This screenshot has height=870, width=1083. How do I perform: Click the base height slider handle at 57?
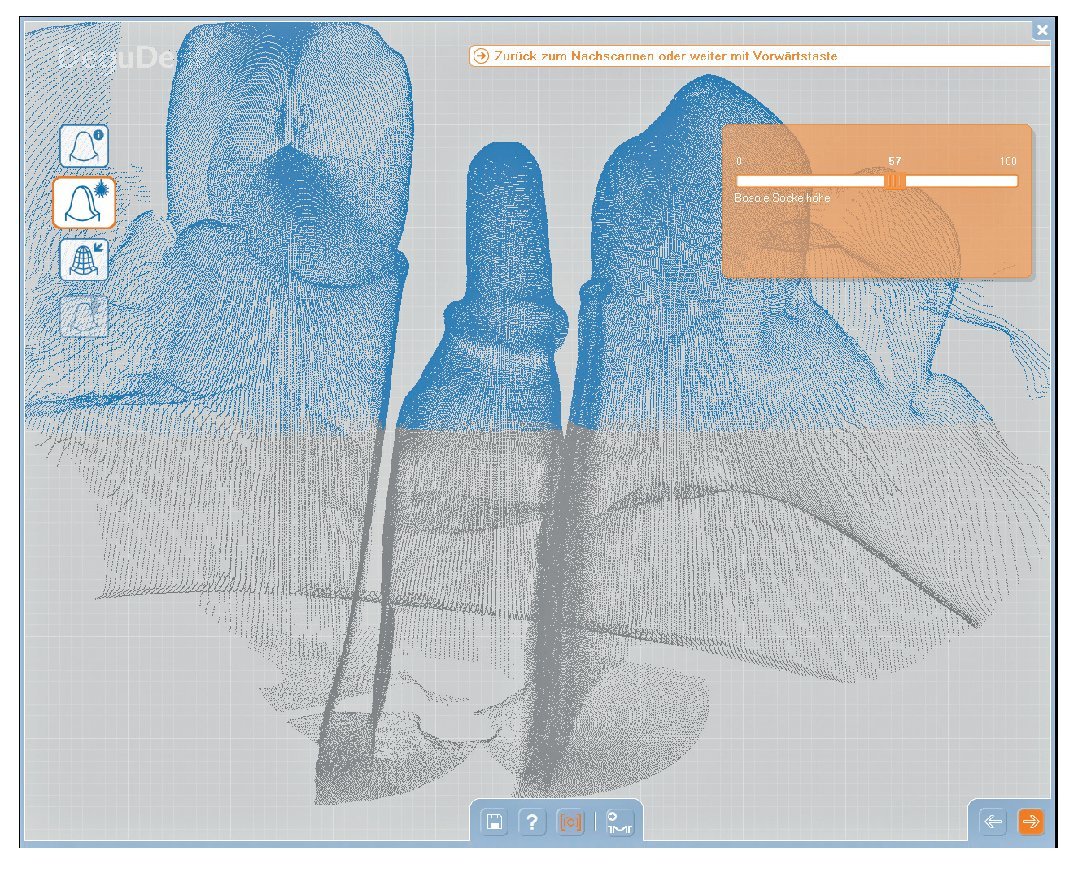pyautogui.click(x=896, y=181)
